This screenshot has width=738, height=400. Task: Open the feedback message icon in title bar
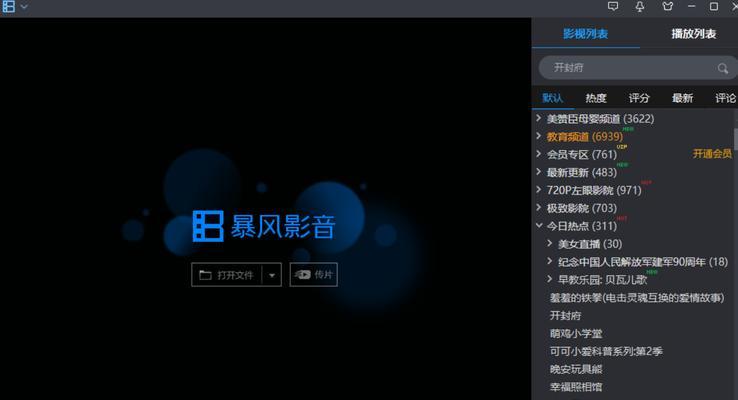[613, 6]
